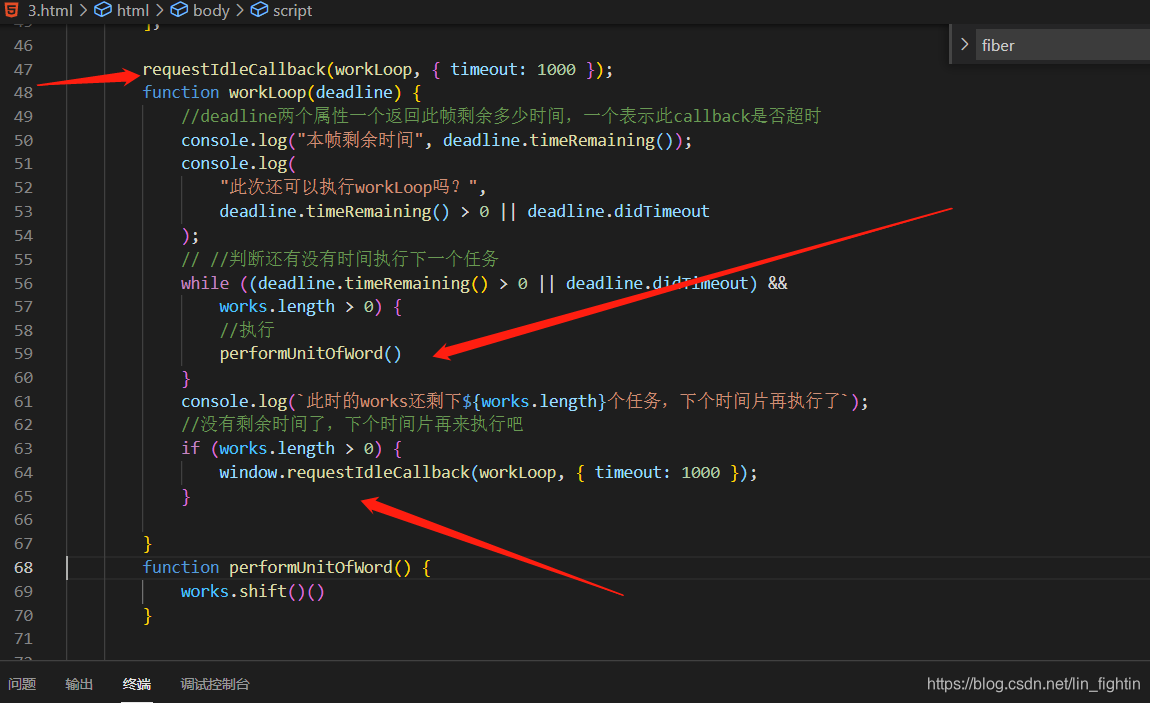The width and height of the screenshot is (1150, 703).
Task: Switch to the 输出 panel tab
Action: coord(79,684)
